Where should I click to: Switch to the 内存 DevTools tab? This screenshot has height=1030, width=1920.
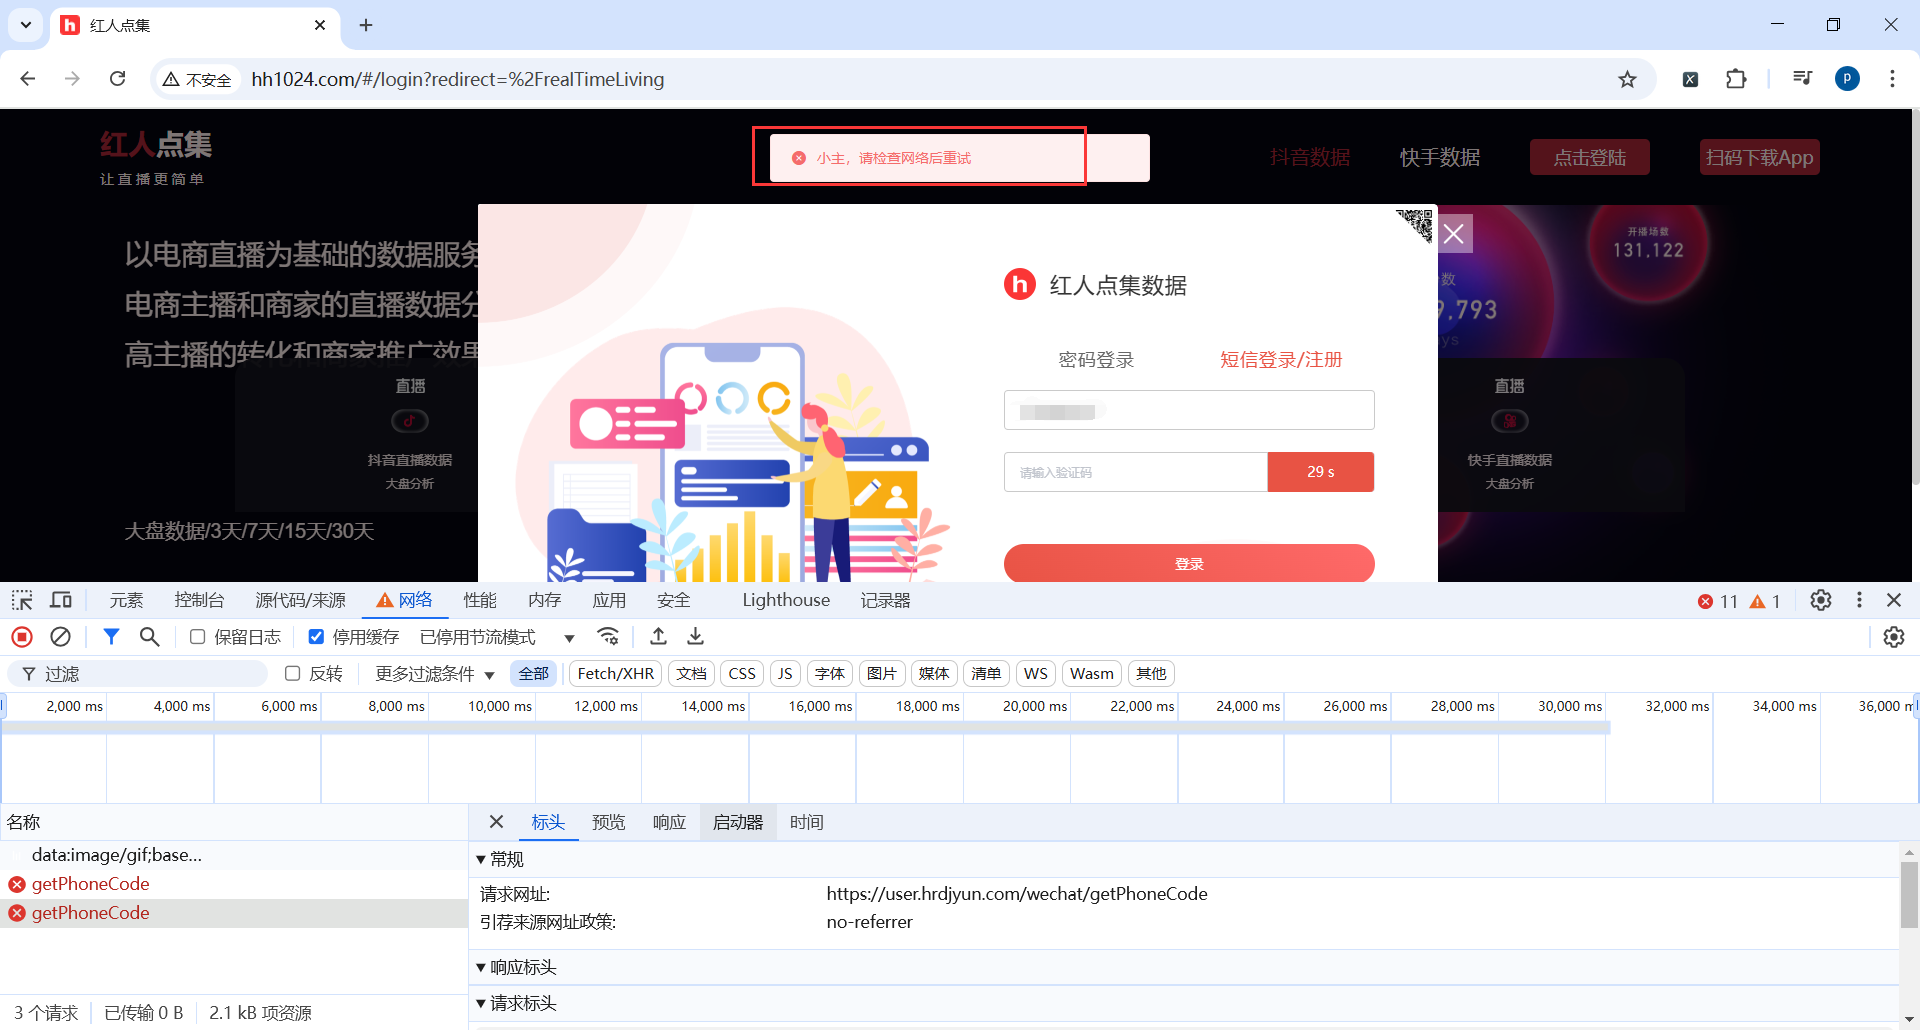coord(544,600)
